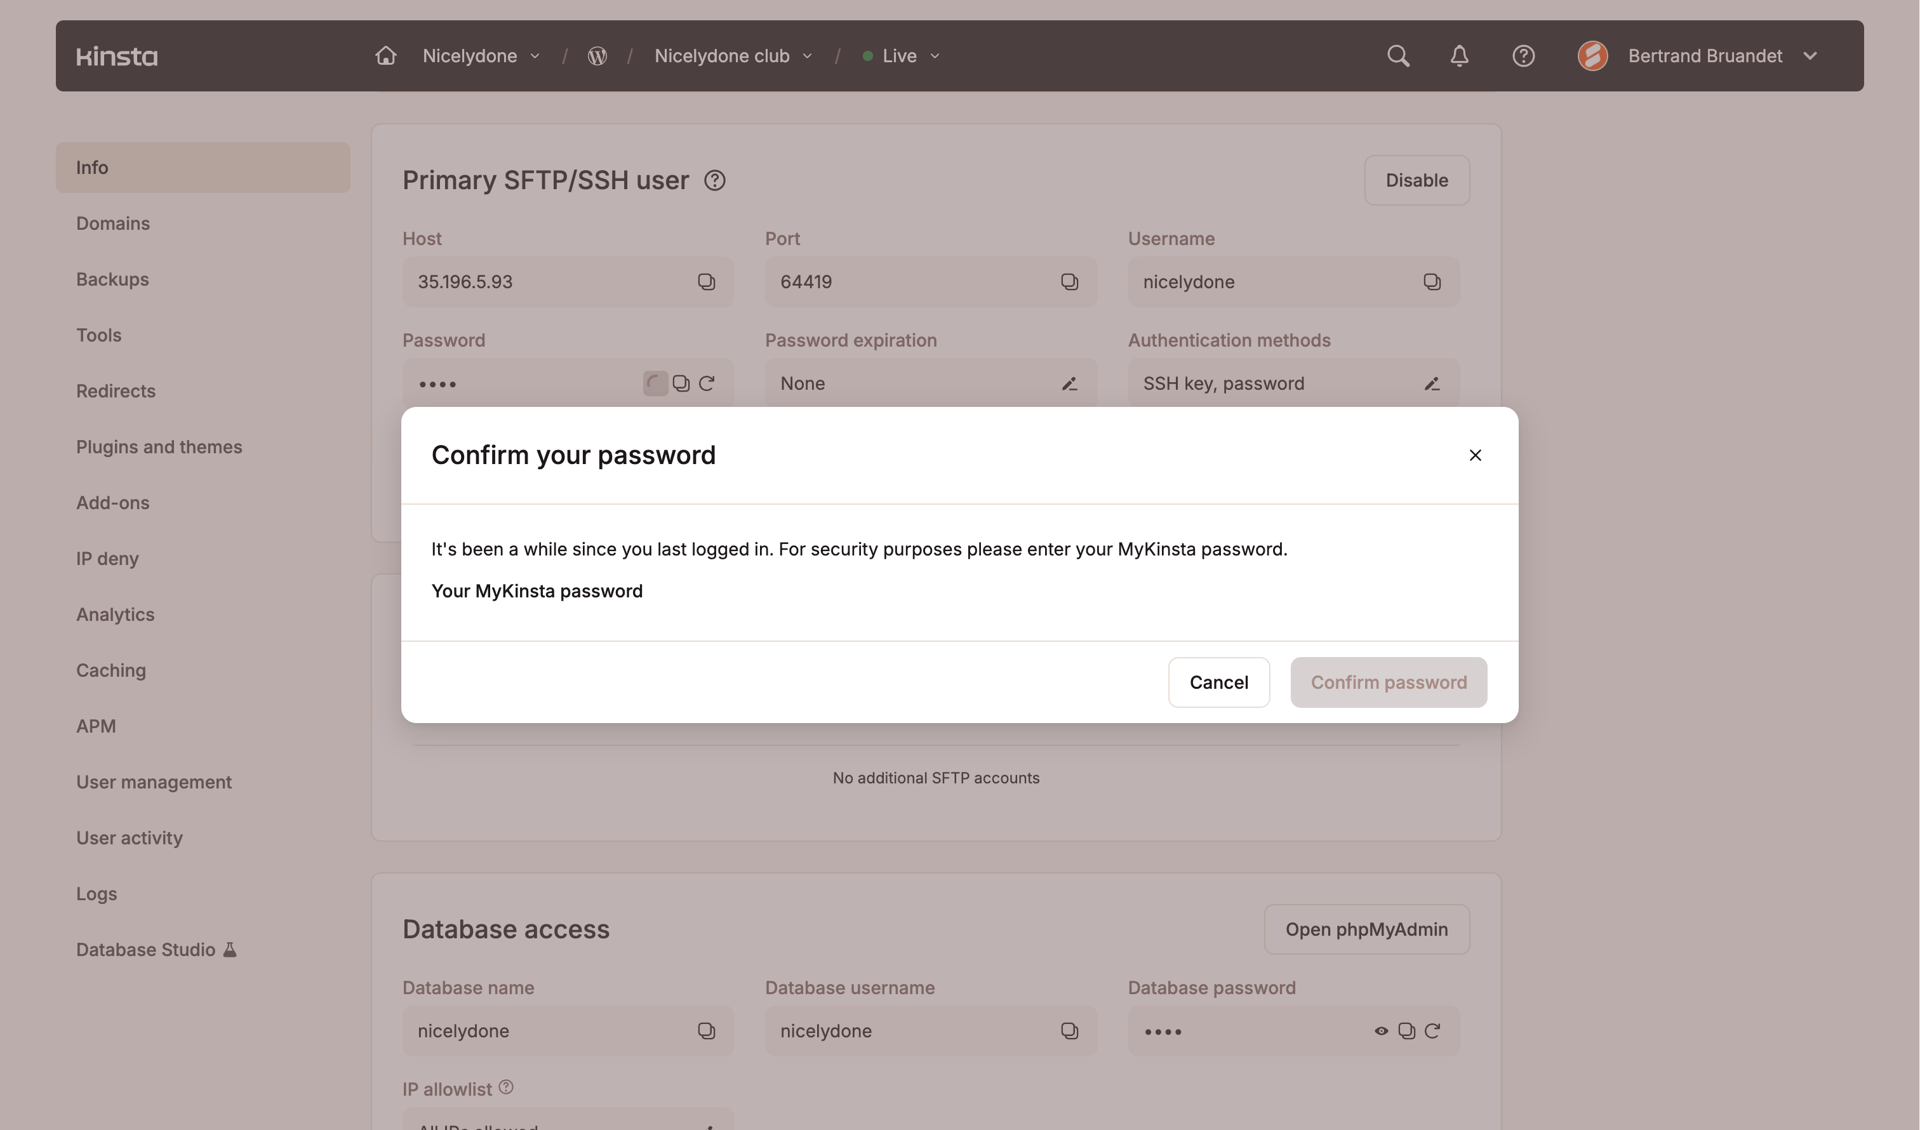Click the WordPress icon in the breadcrumb

[598, 56]
